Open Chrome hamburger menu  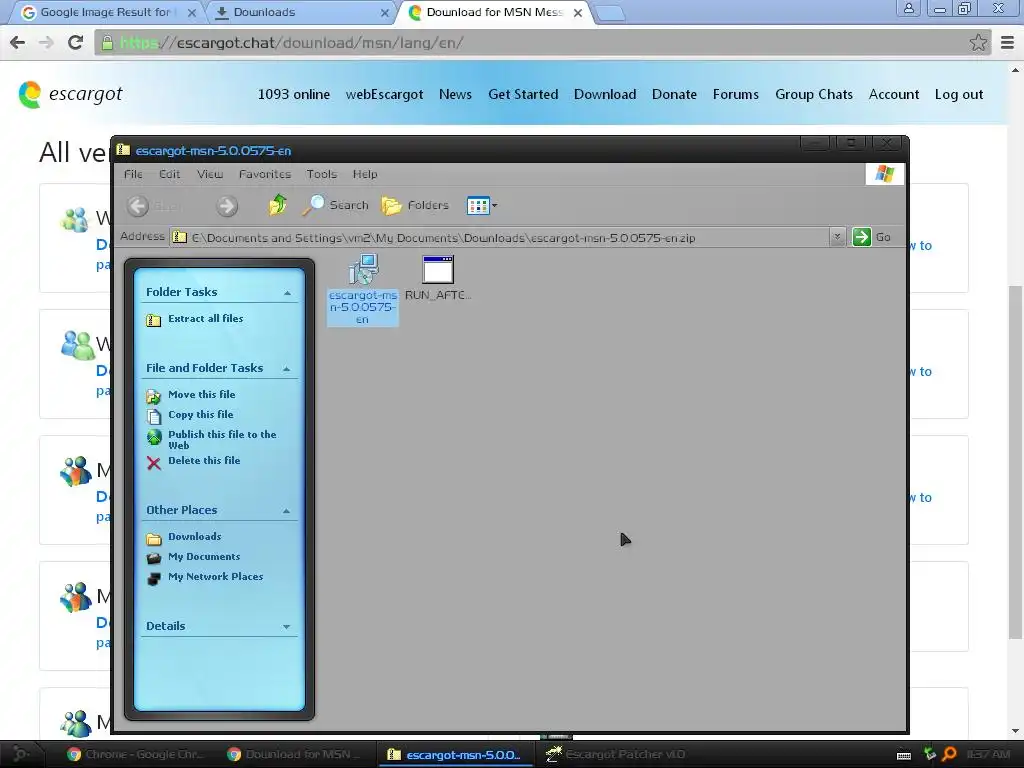tap(1007, 42)
